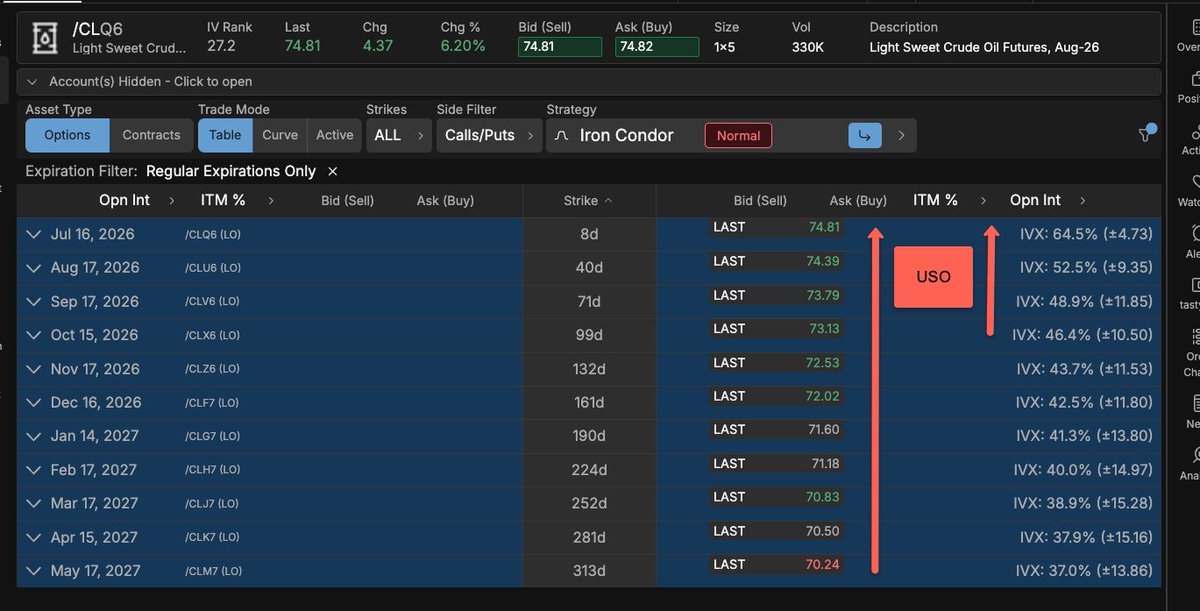
Task: Remove the Regular Expirations Only filter
Action: [x=333, y=171]
